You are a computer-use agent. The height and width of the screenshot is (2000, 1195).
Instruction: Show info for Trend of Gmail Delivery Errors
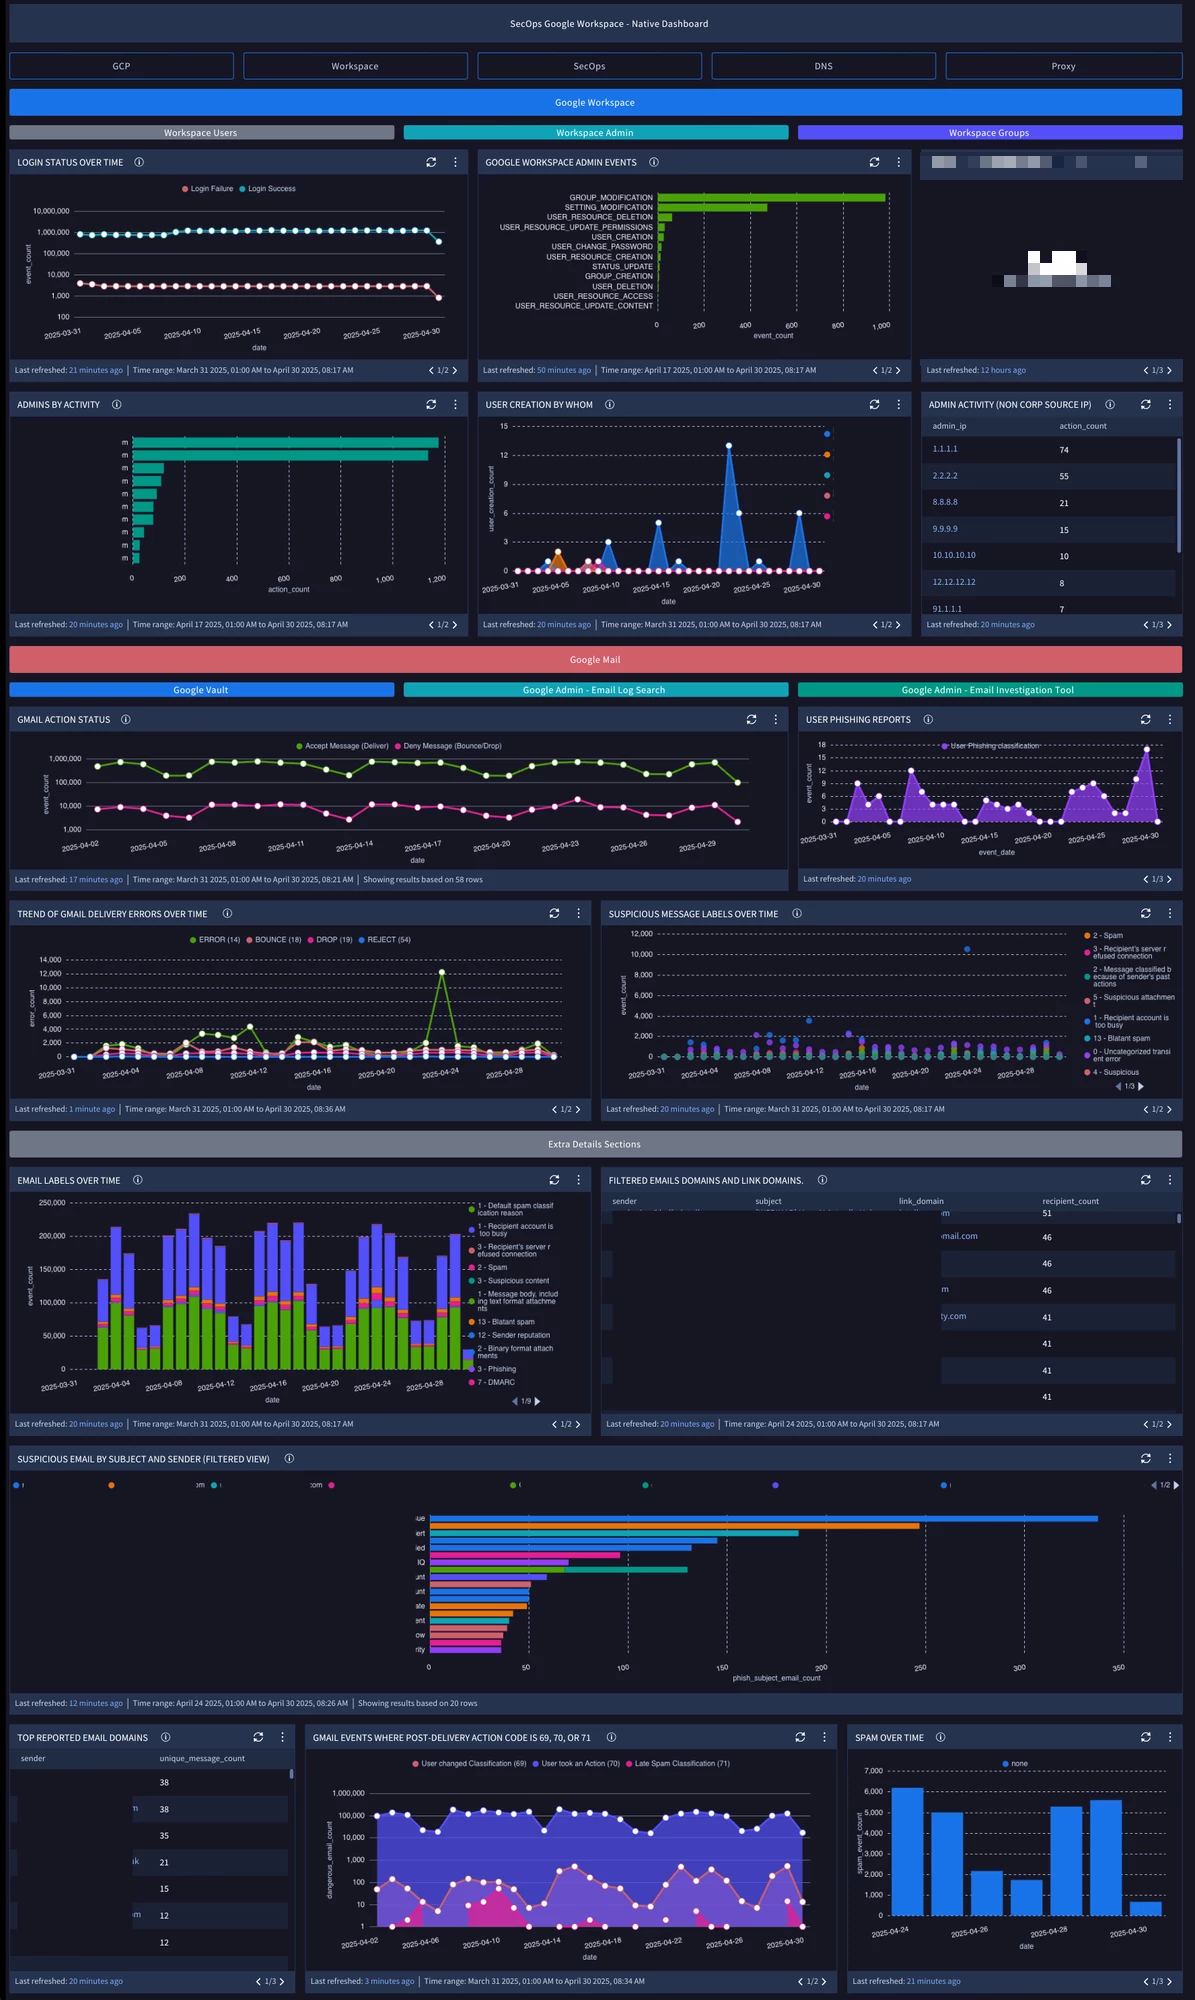coord(227,914)
